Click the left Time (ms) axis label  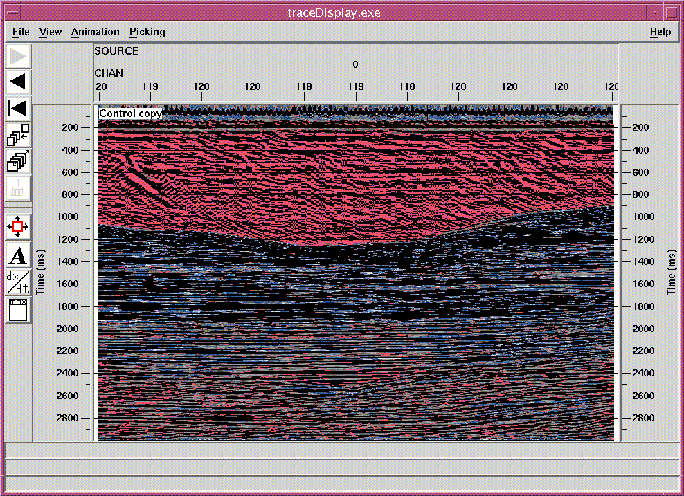[x=40, y=272]
